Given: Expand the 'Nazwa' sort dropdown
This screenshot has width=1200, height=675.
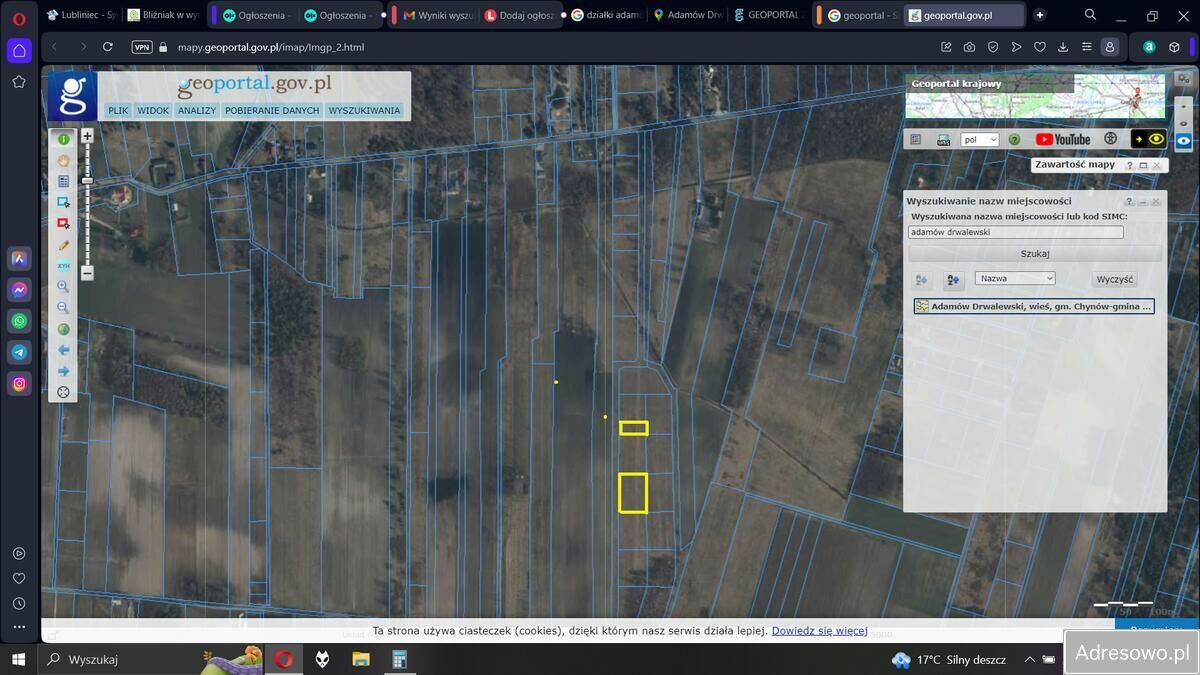Looking at the screenshot, I should 1015,279.
